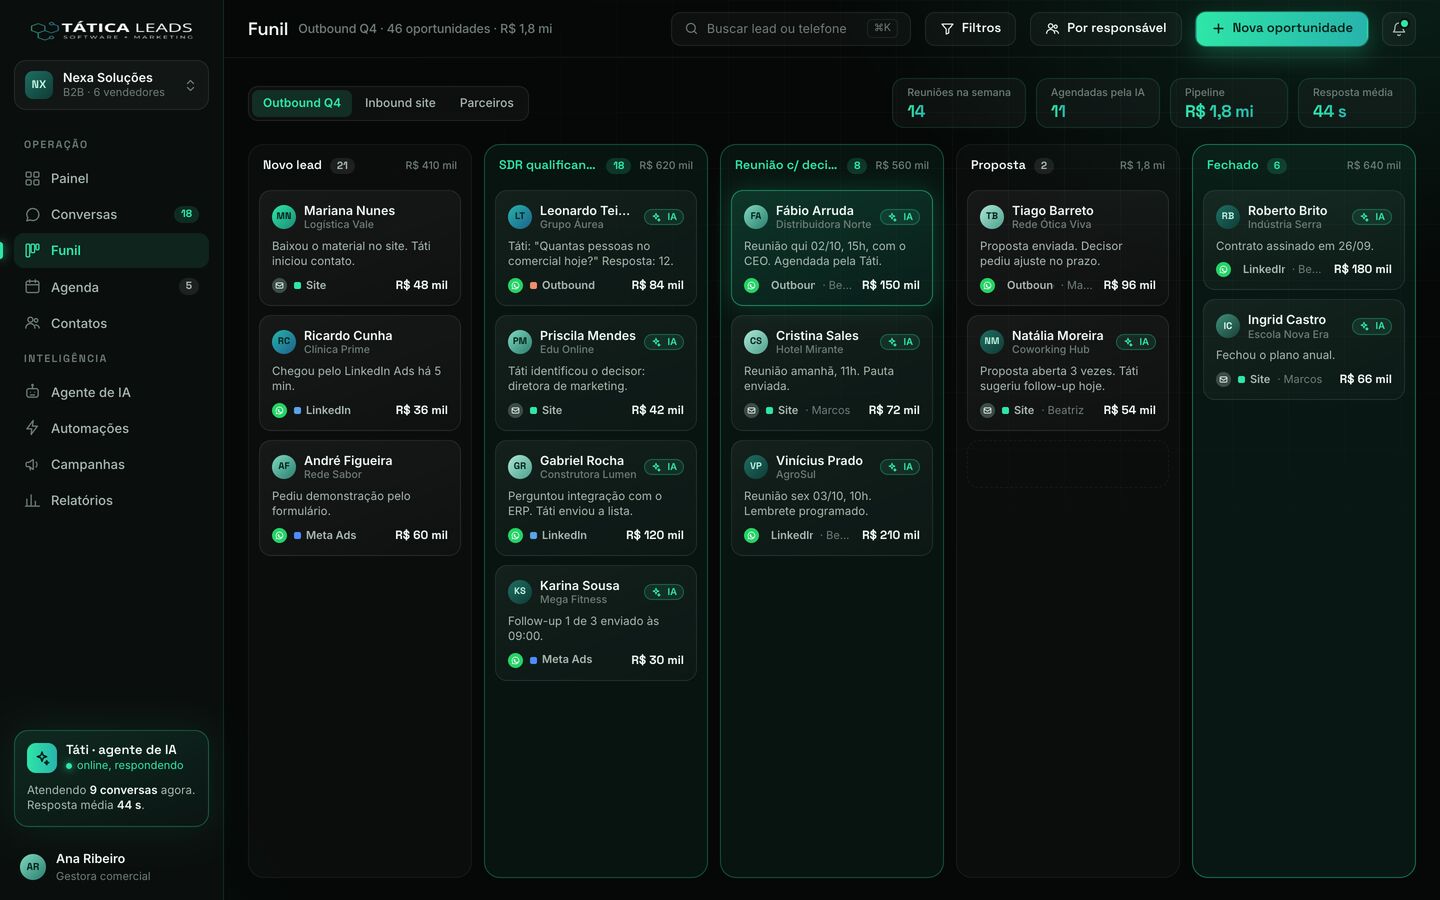This screenshot has width=1440, height=900.
Task: Open the Filtros menu
Action: (970, 29)
